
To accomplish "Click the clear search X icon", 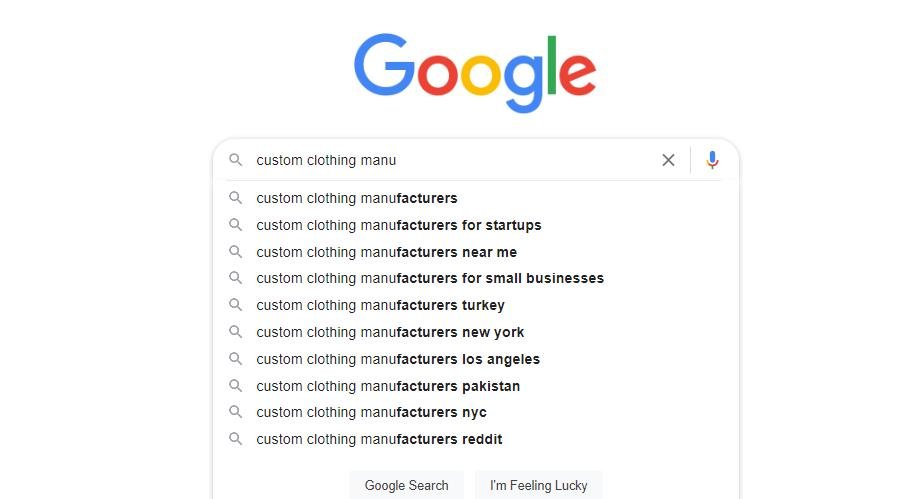I will point(668,160).
